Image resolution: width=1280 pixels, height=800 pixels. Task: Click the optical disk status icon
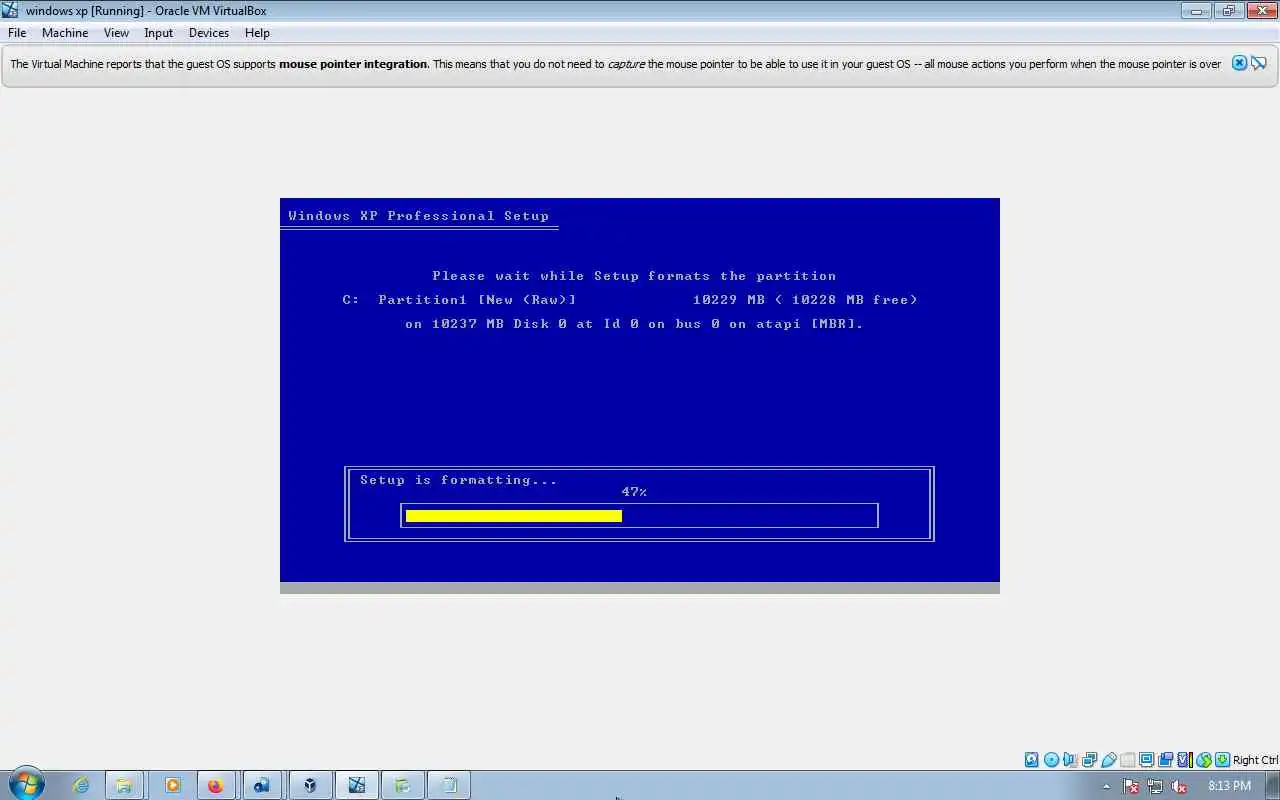click(x=1051, y=760)
